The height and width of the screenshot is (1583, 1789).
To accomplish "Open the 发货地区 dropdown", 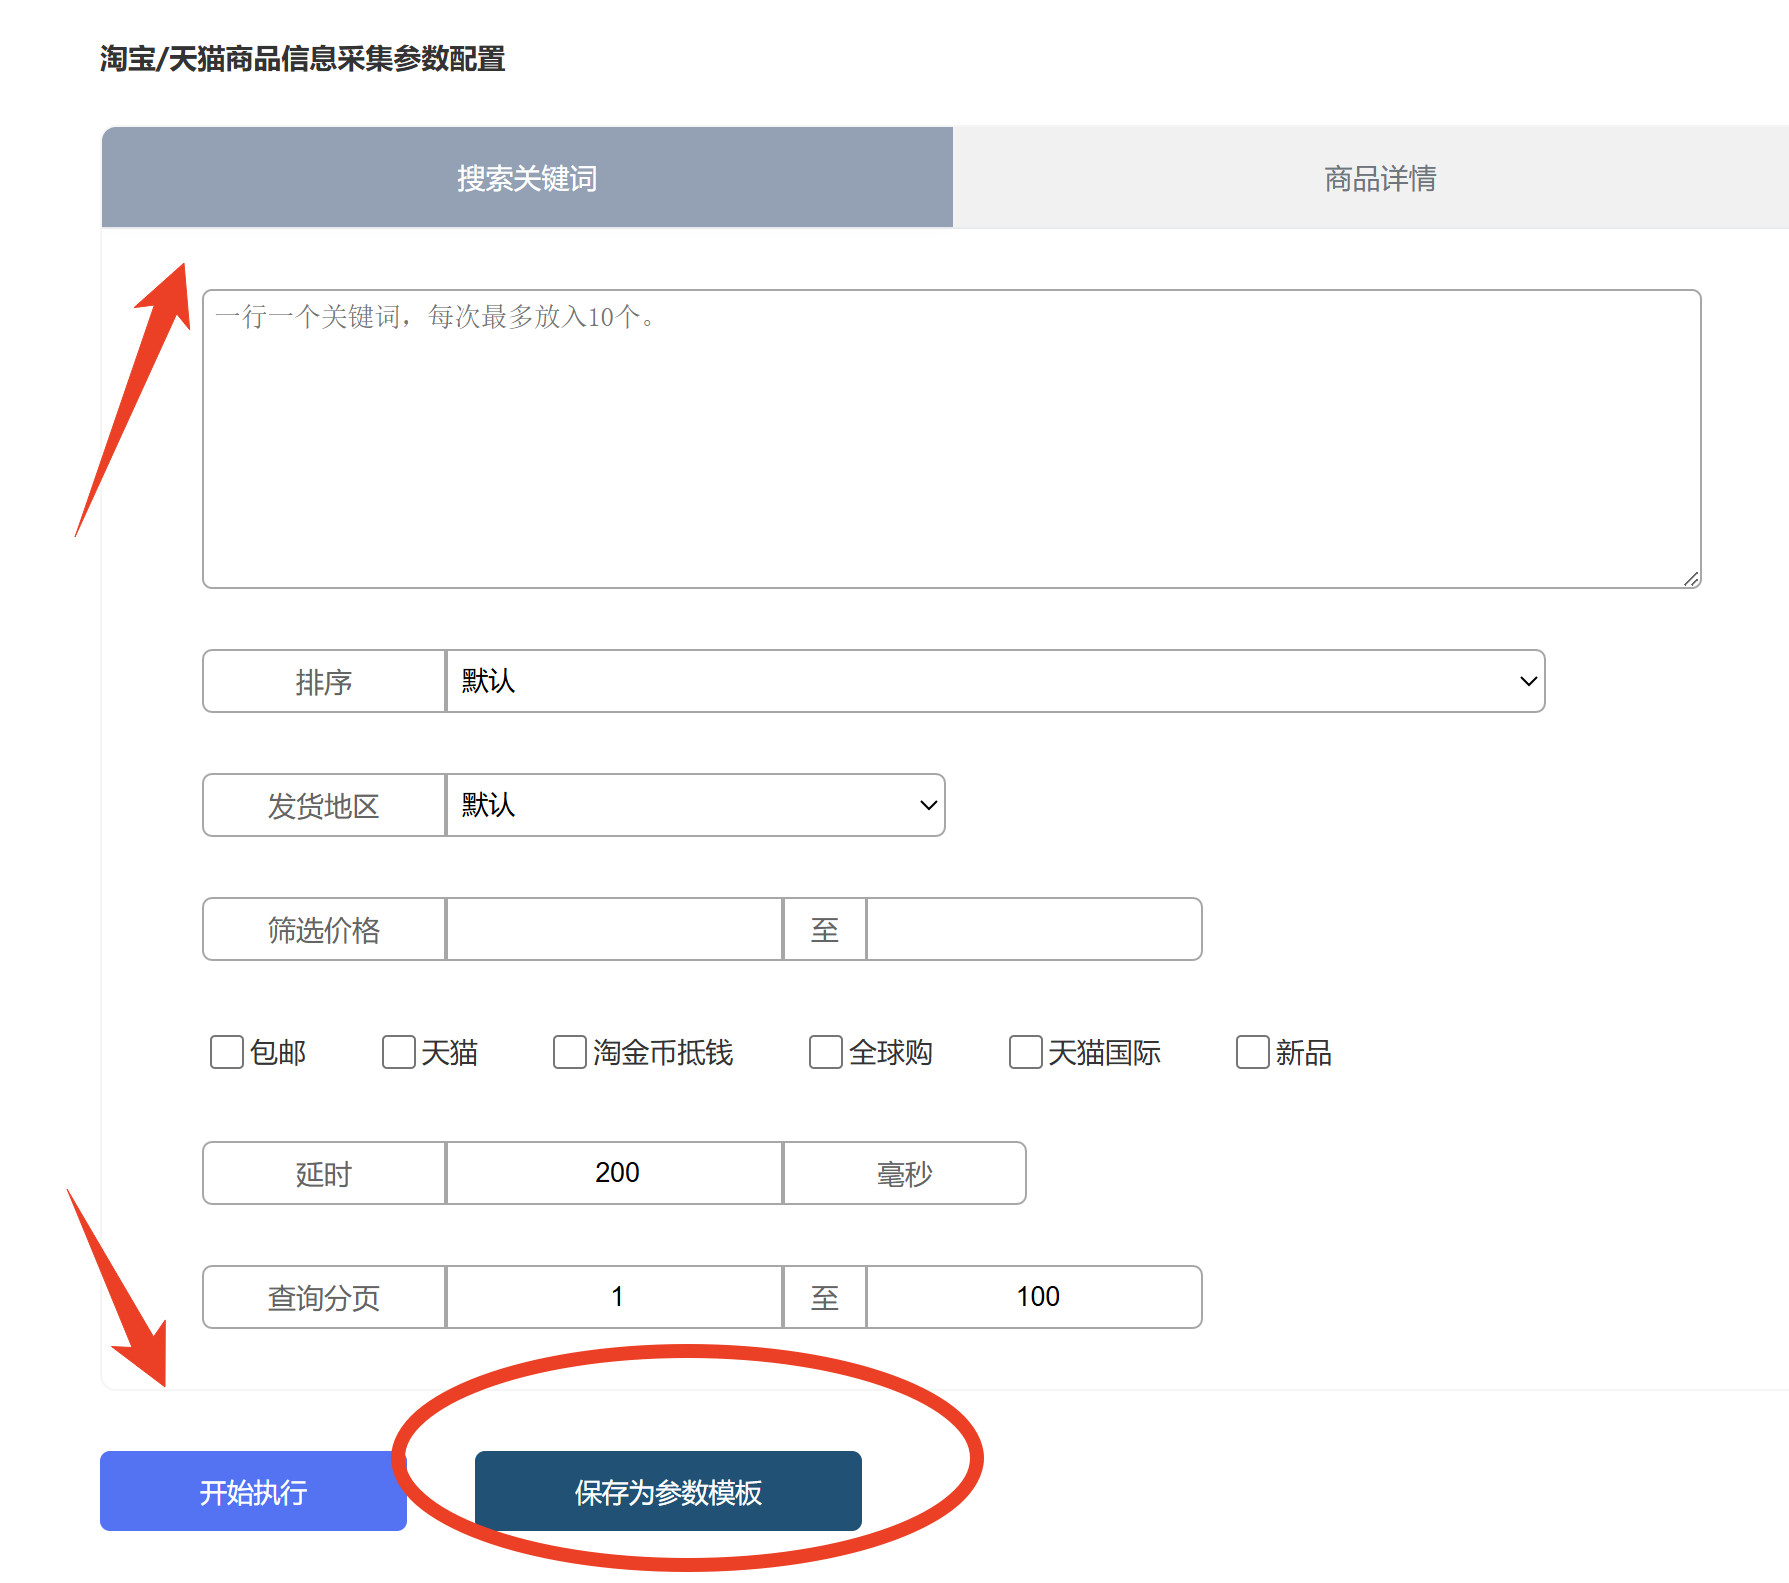I will coord(695,805).
